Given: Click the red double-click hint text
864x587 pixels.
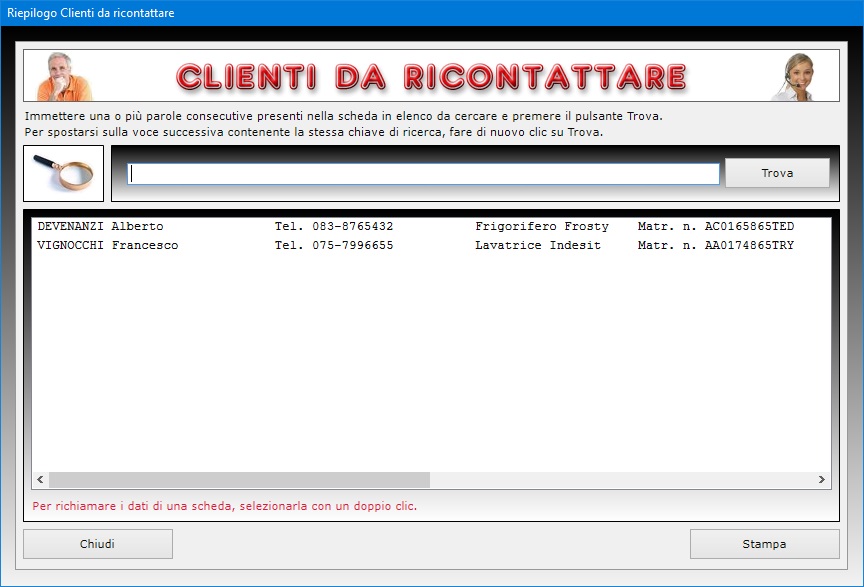Looking at the screenshot, I should 224,506.
